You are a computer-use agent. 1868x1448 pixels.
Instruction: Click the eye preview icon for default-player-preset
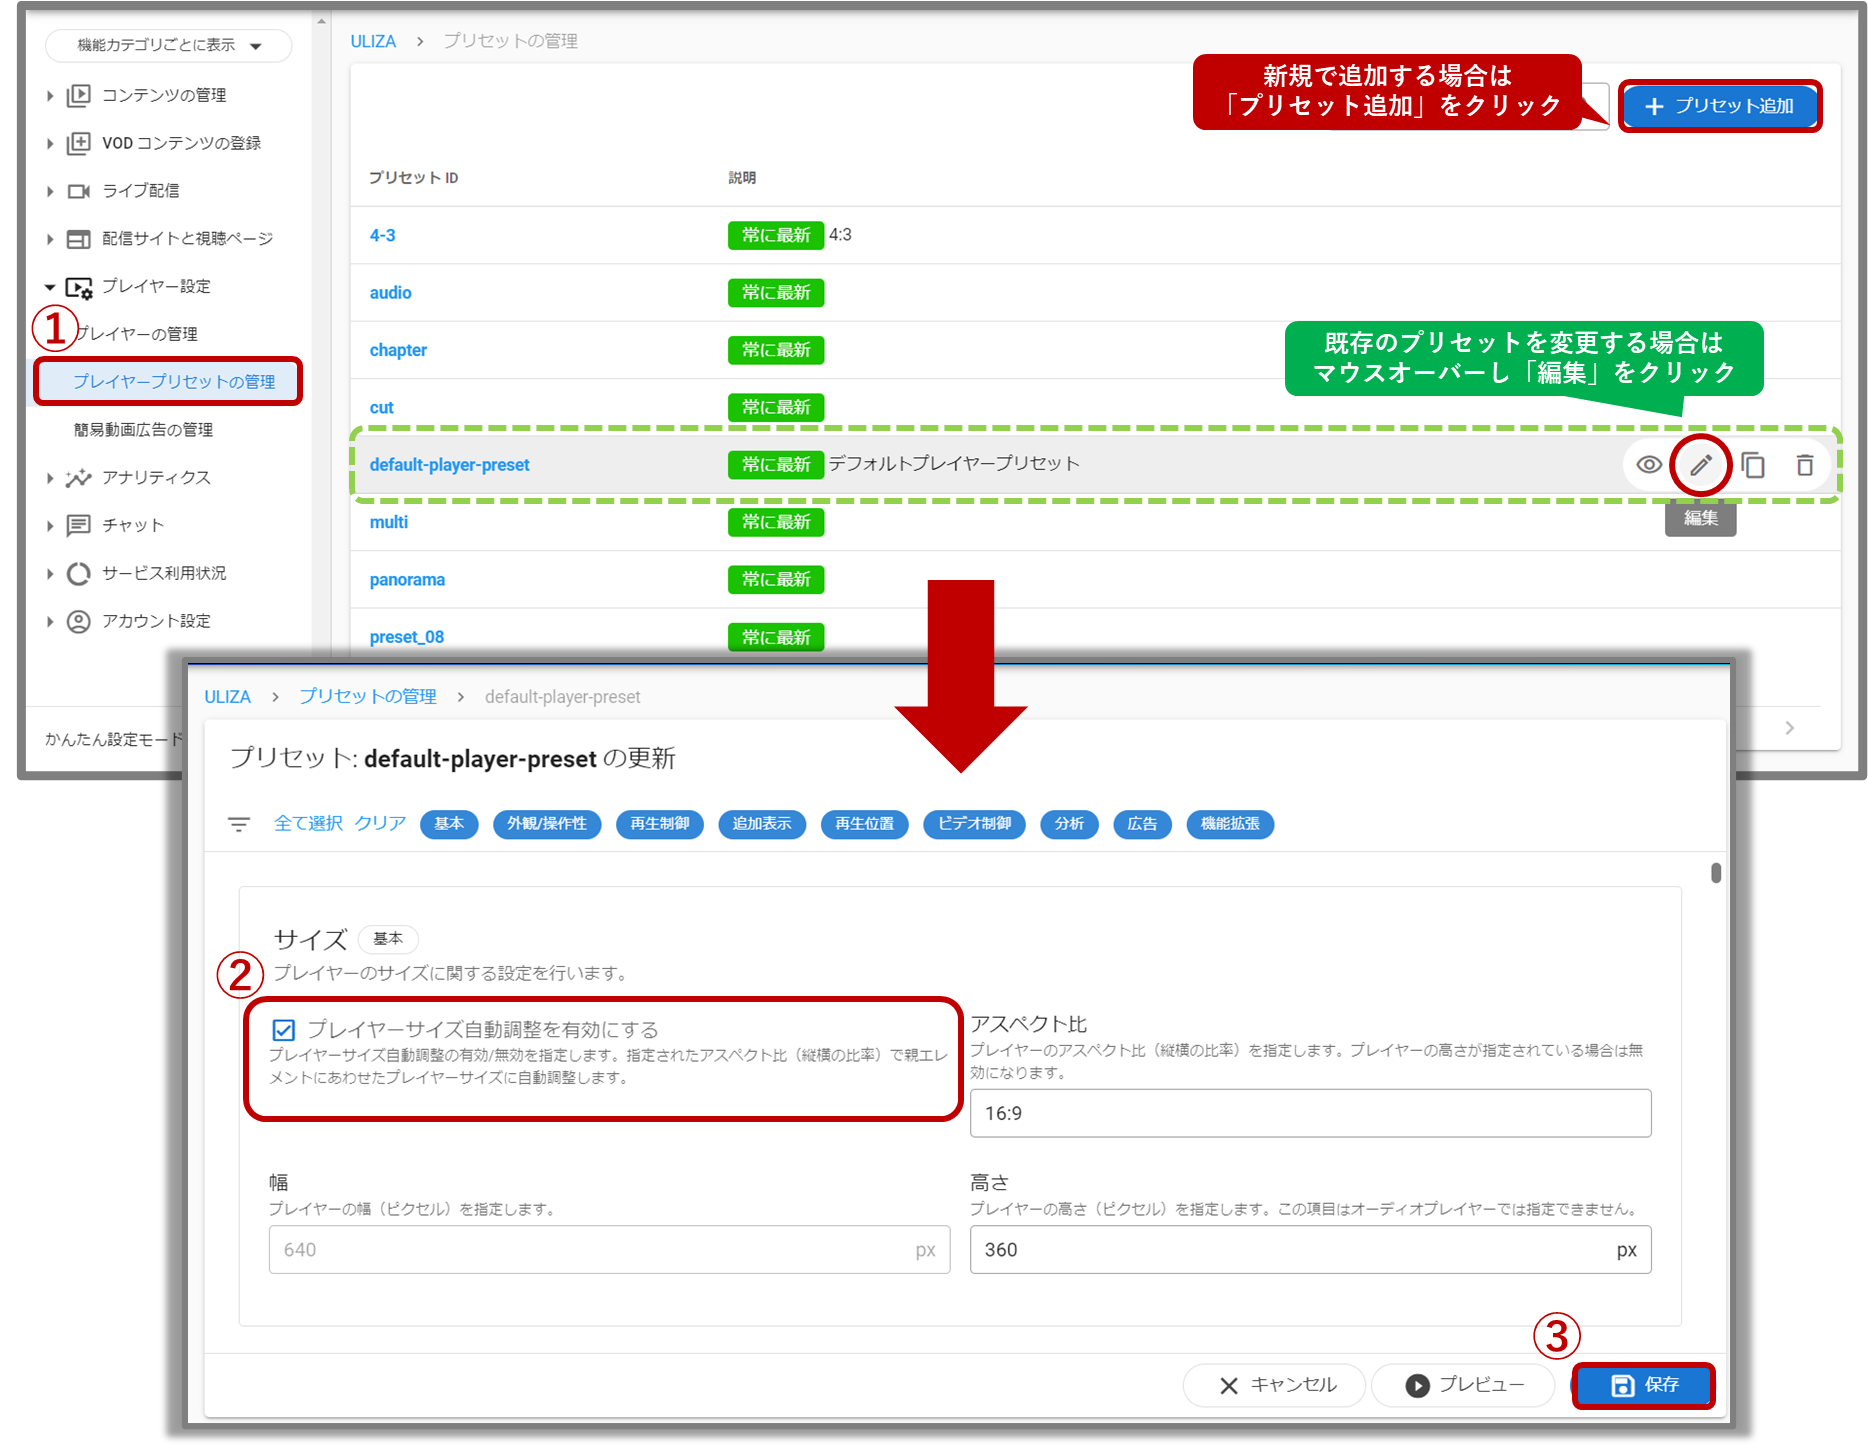1649,465
